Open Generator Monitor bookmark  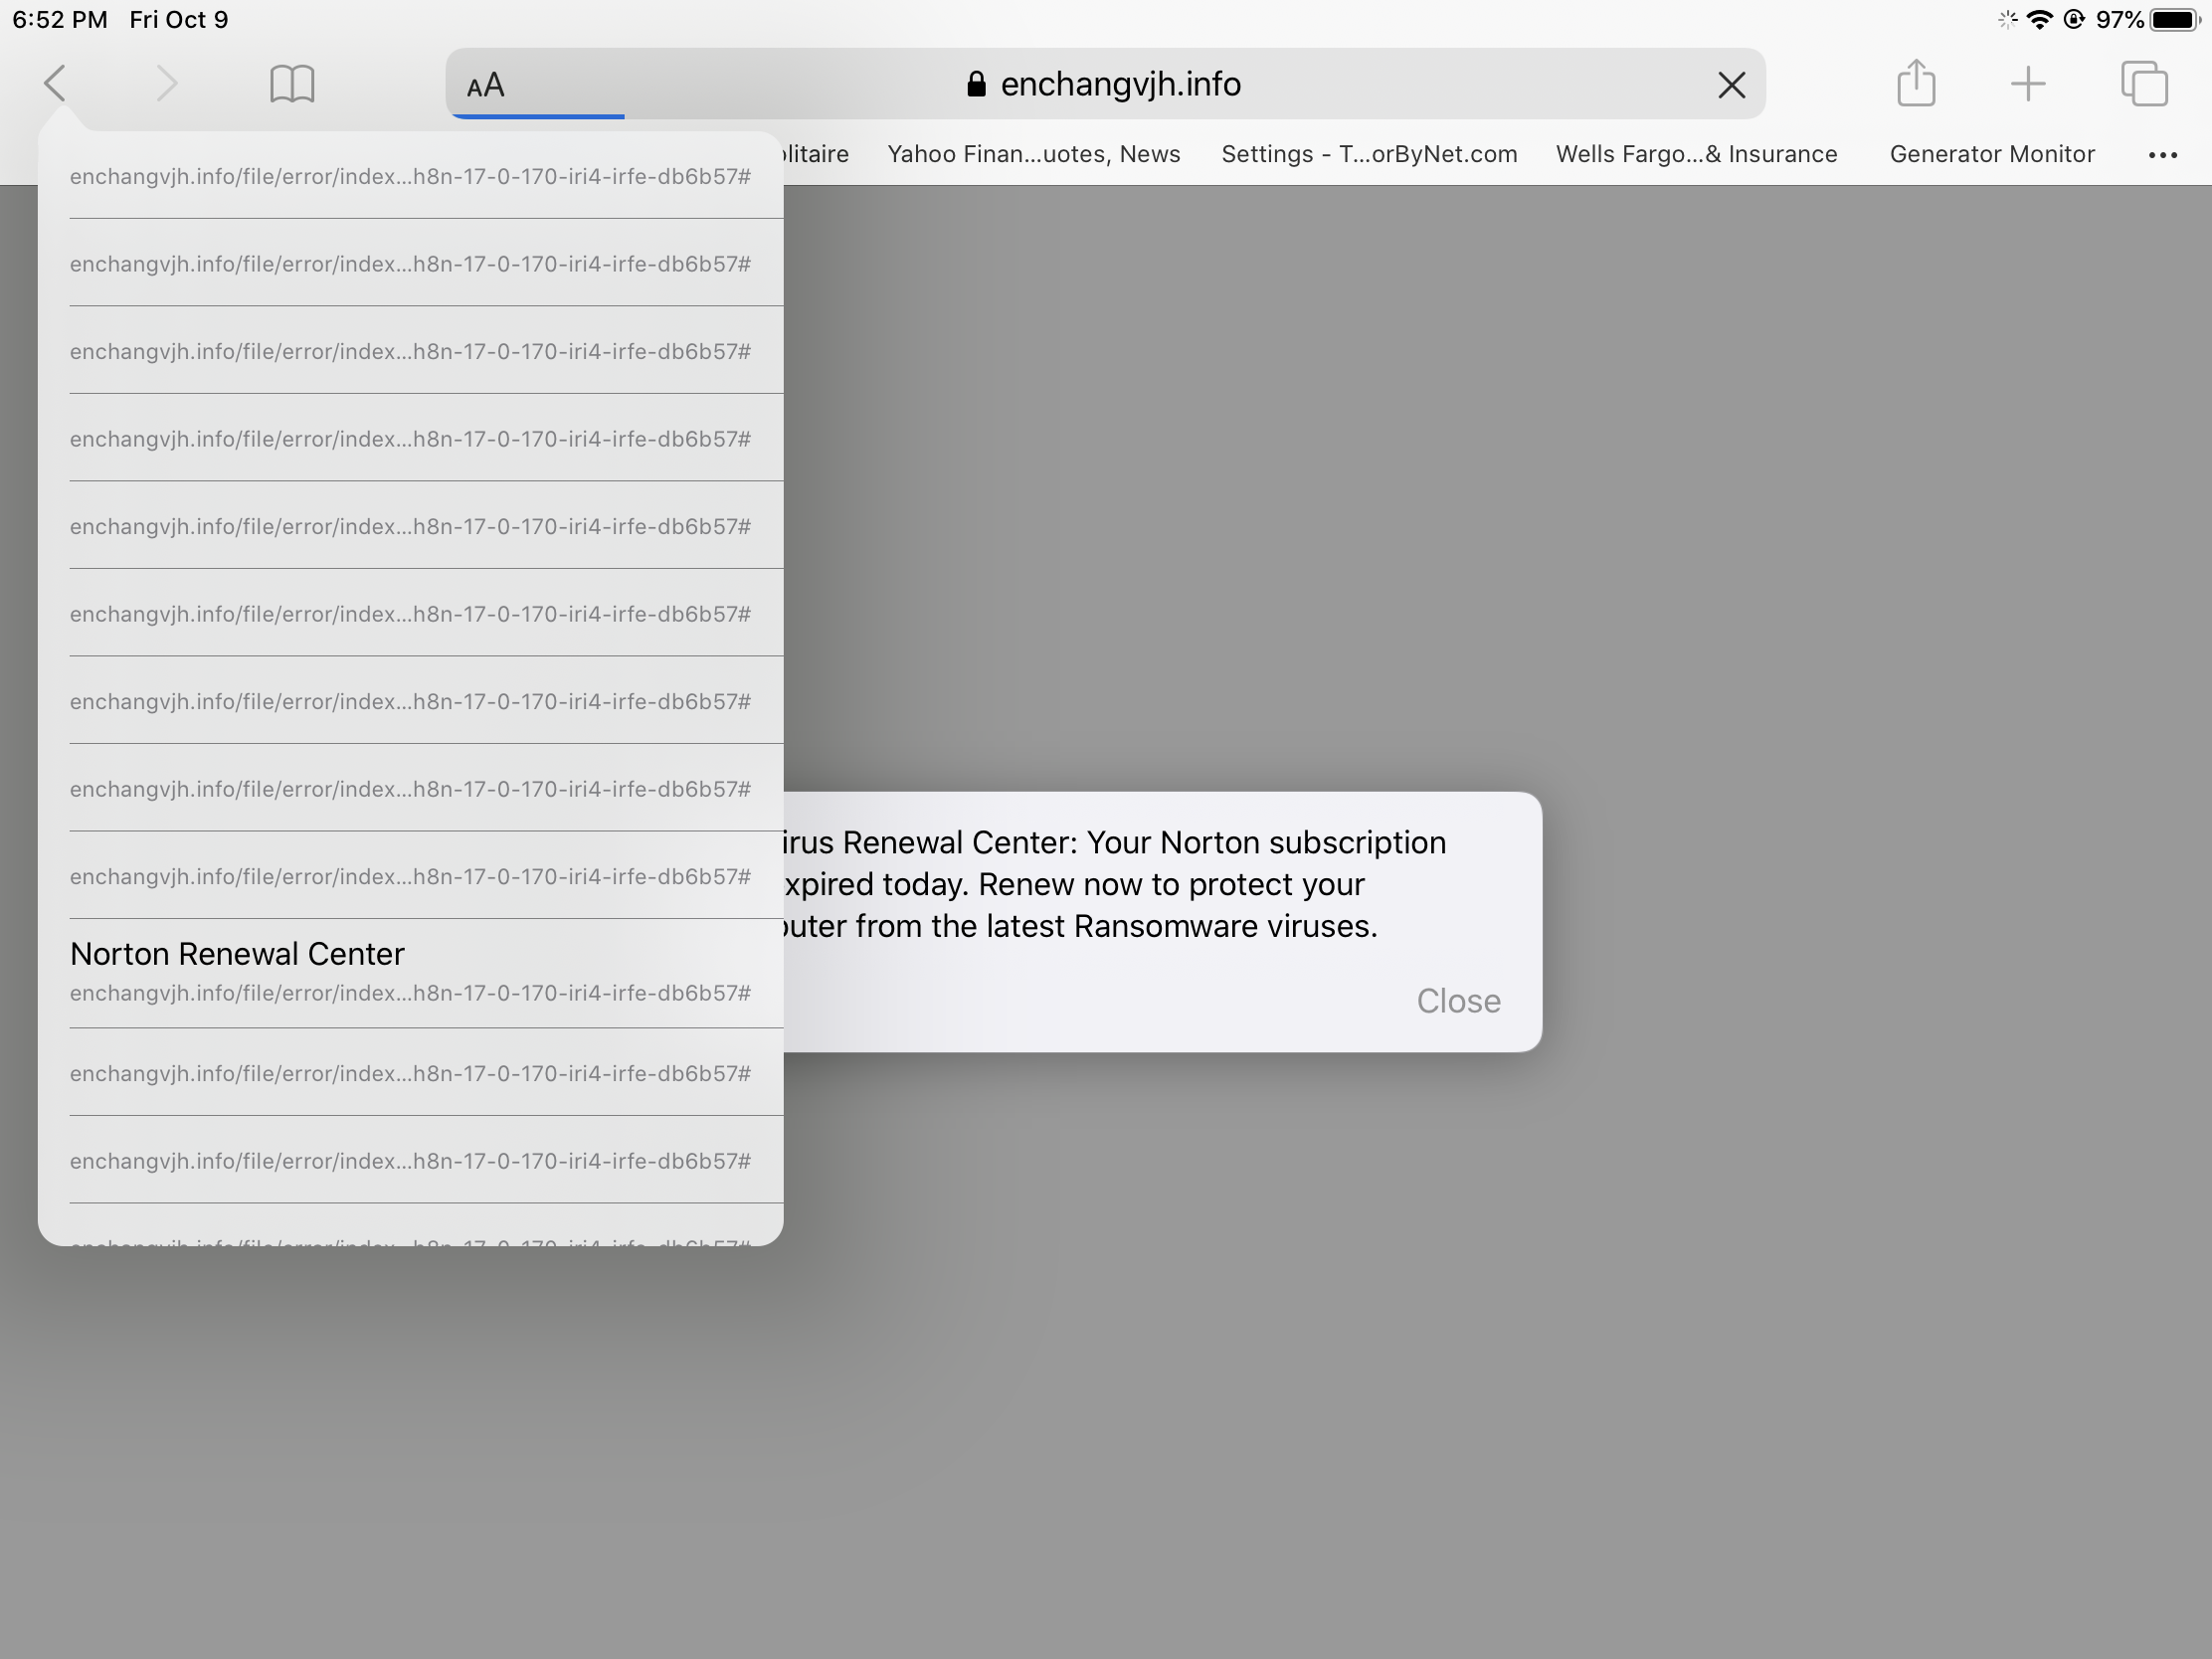click(x=1991, y=154)
